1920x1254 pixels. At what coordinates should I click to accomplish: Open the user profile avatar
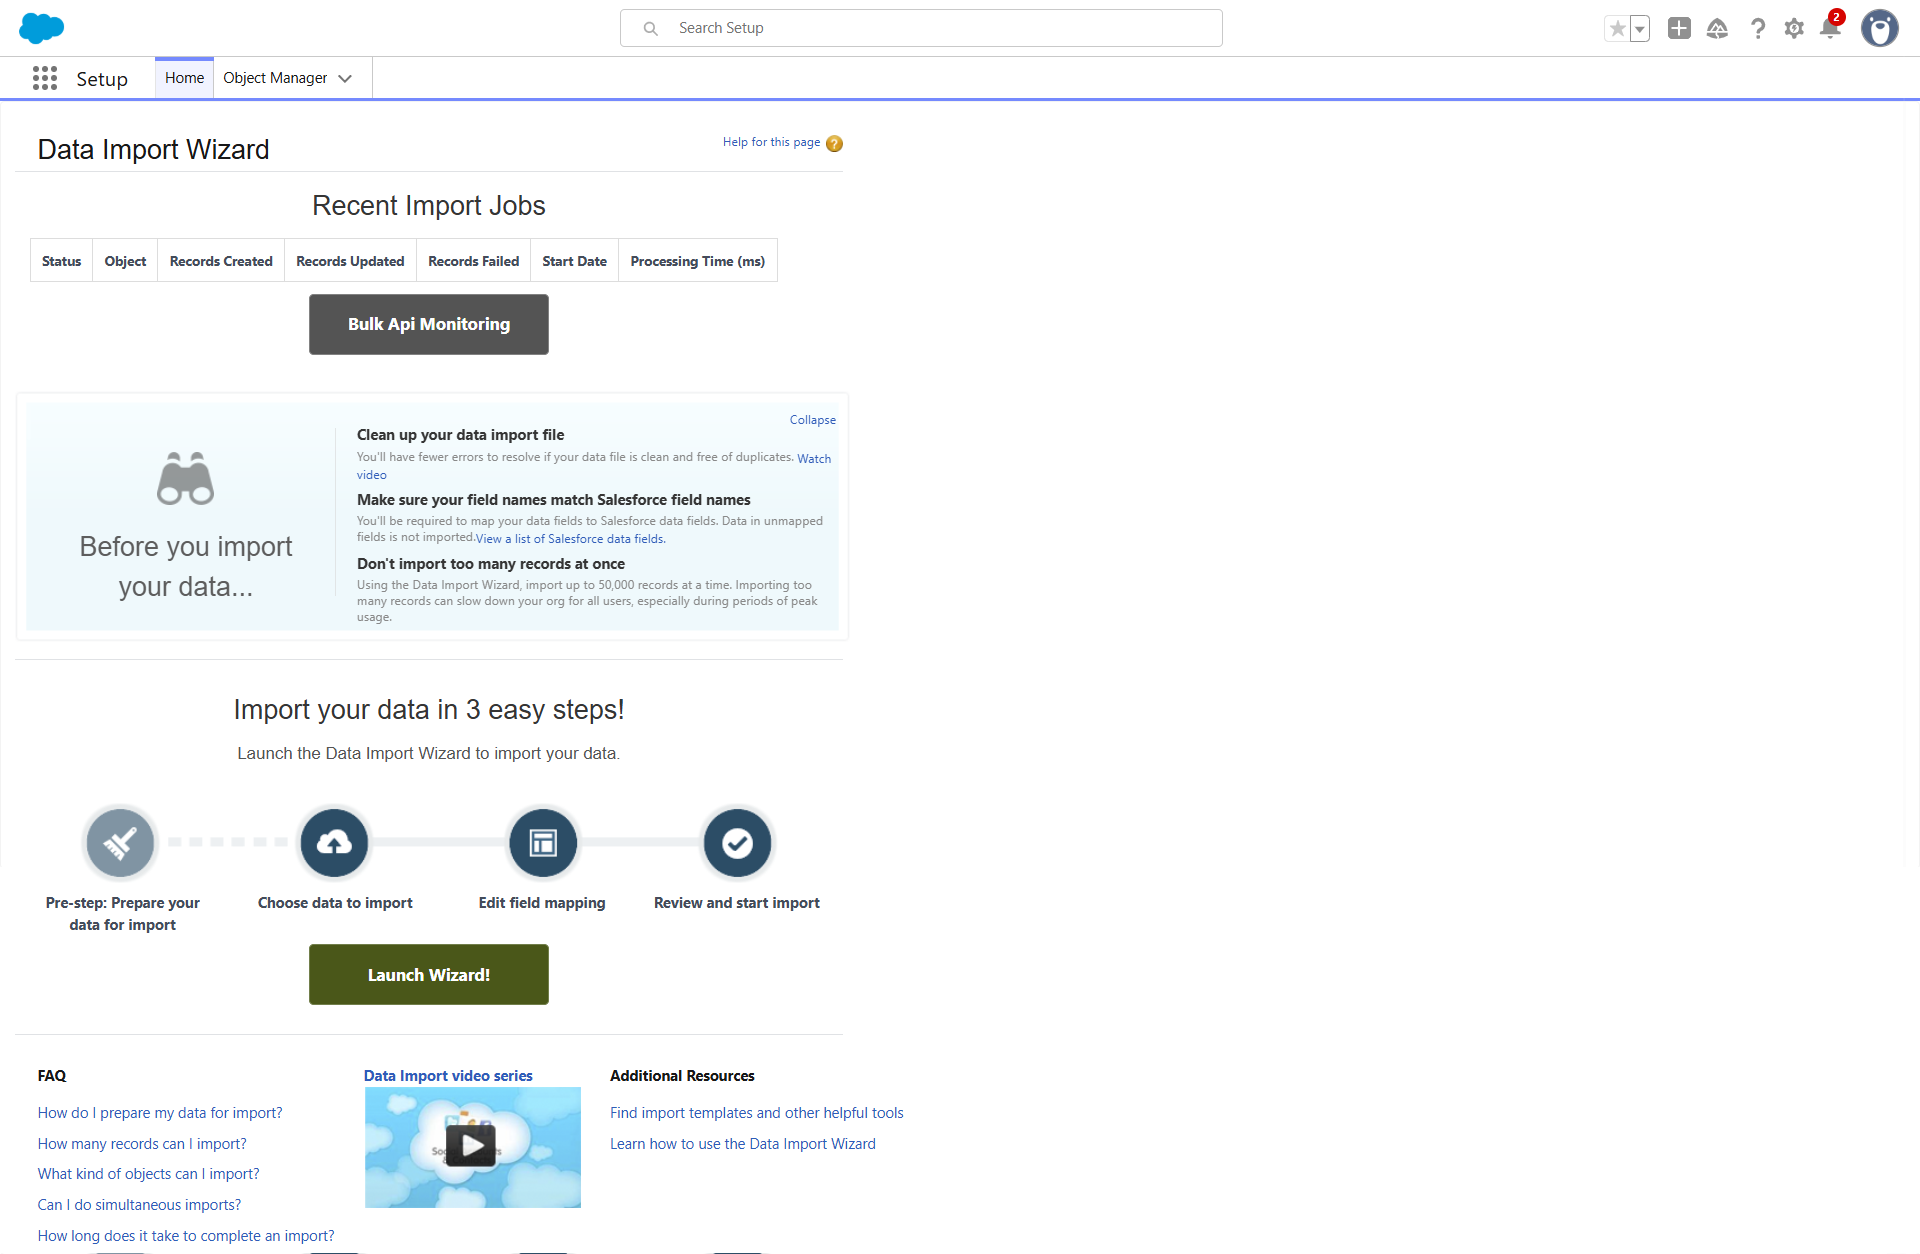click(x=1880, y=28)
